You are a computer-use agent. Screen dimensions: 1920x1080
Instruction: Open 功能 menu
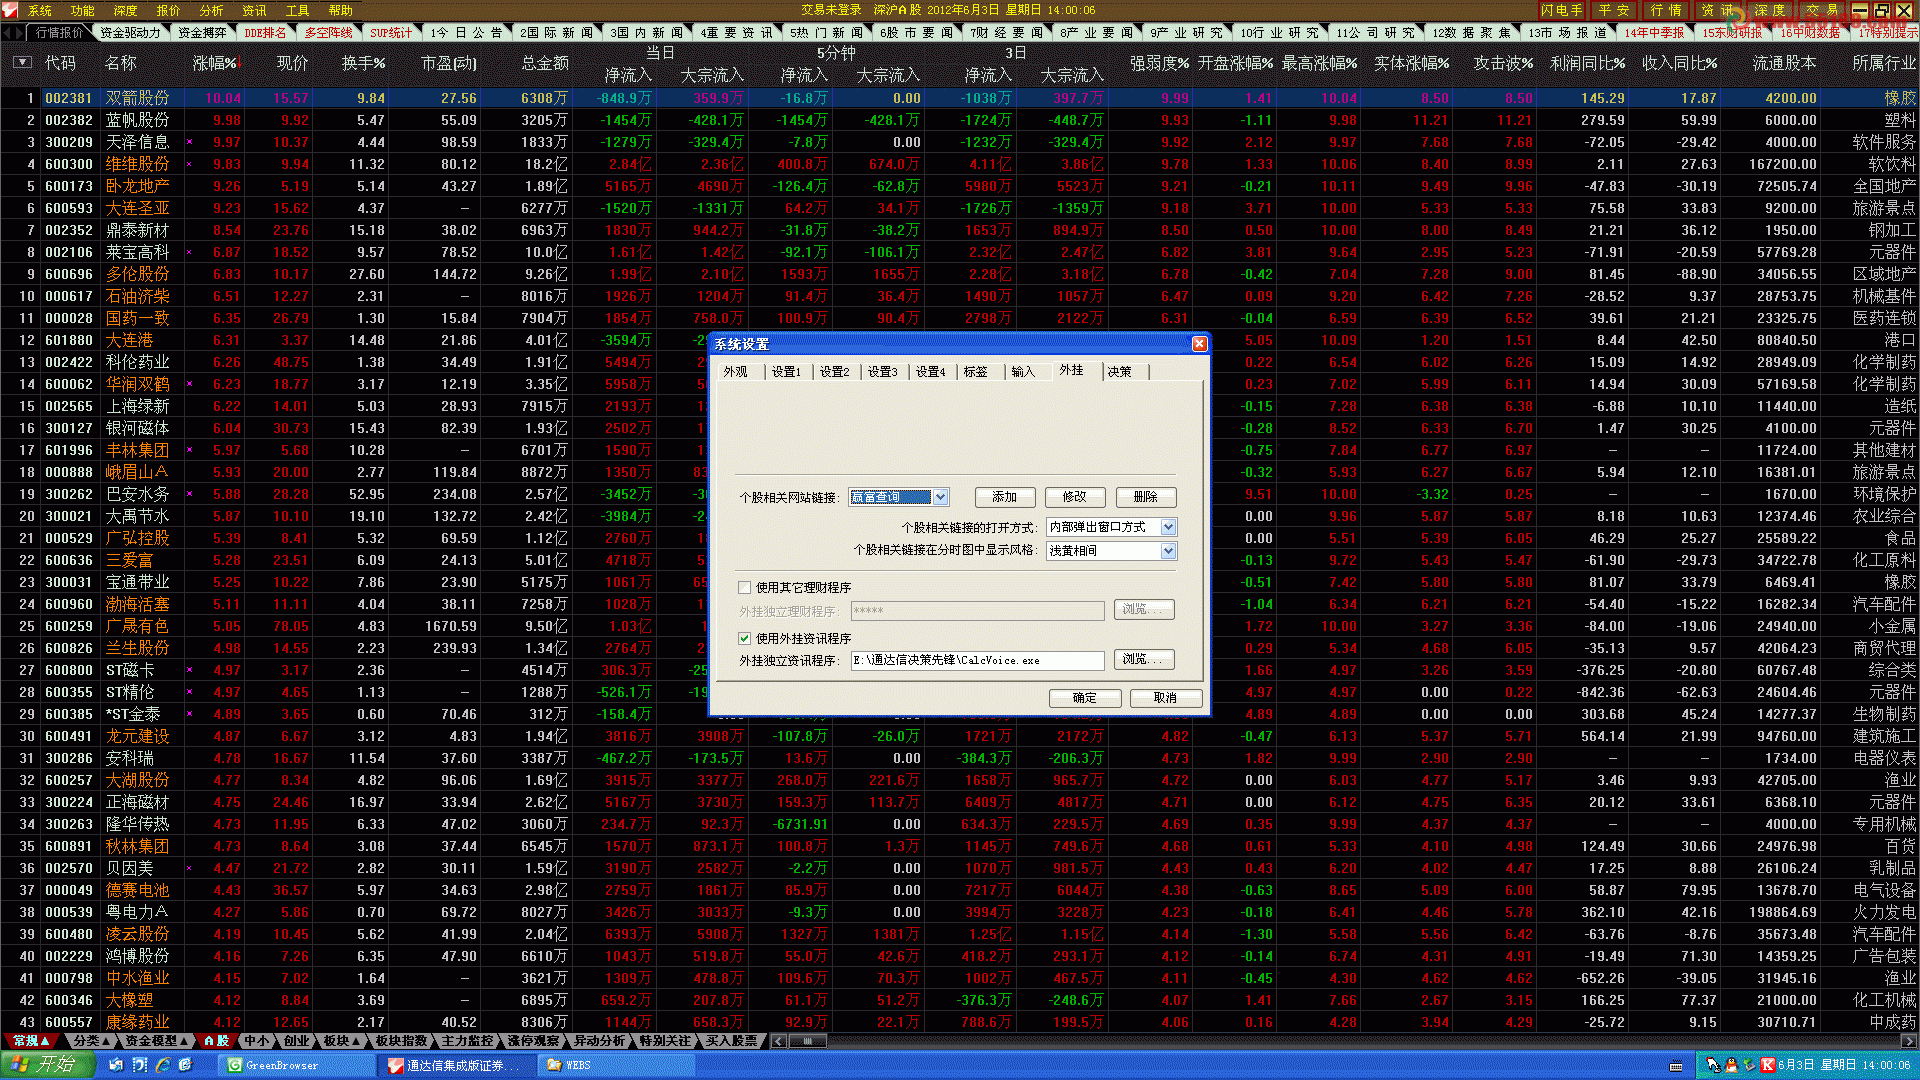(x=82, y=11)
